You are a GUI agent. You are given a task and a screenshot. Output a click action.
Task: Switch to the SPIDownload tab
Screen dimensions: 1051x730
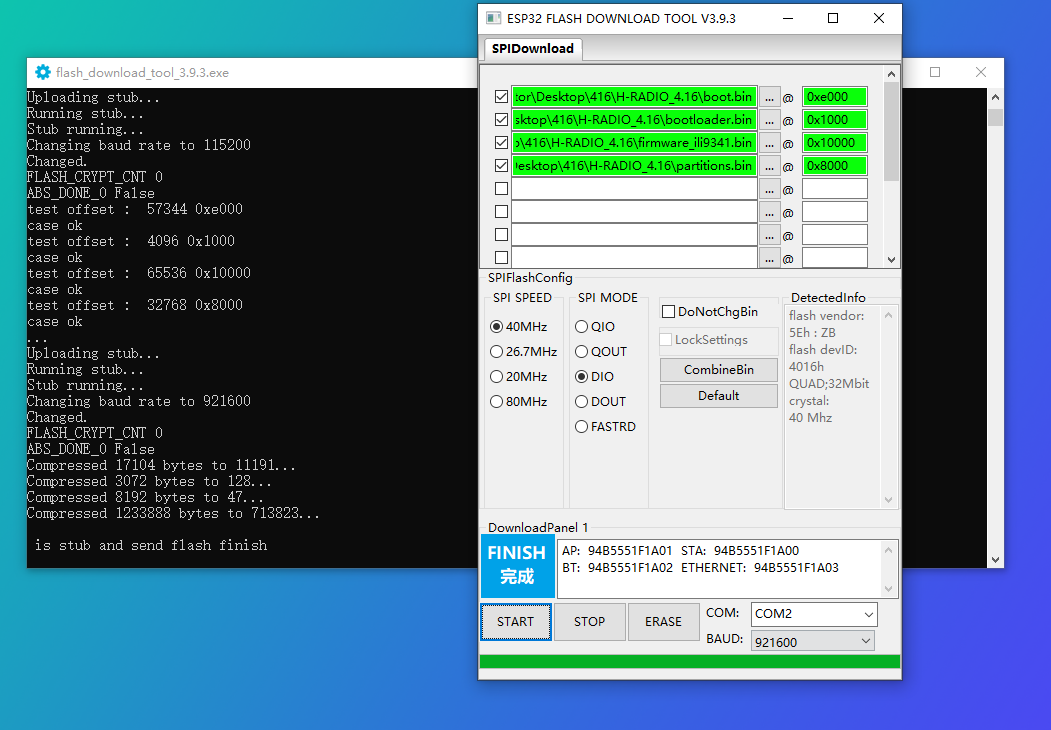point(533,48)
